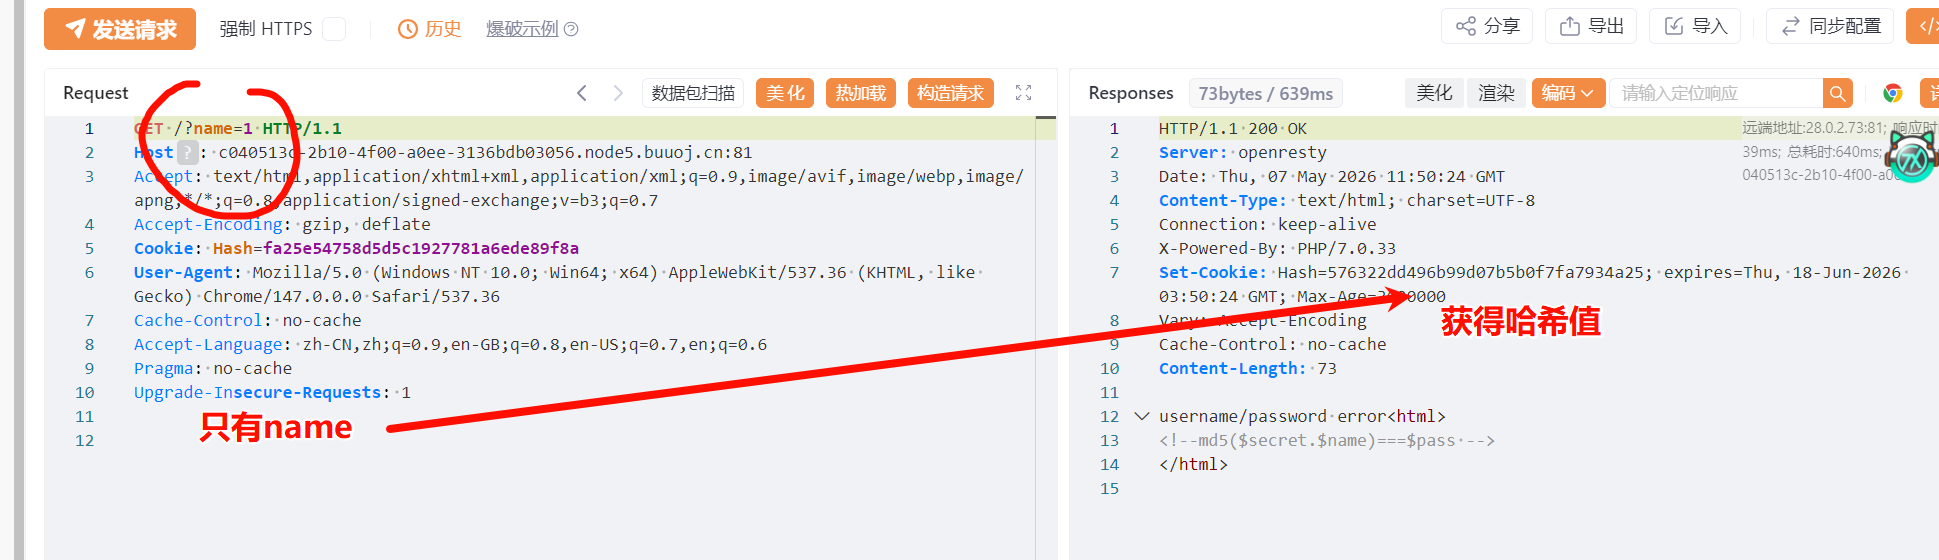Open the construct request button
The width and height of the screenshot is (1939, 560).
951,93
